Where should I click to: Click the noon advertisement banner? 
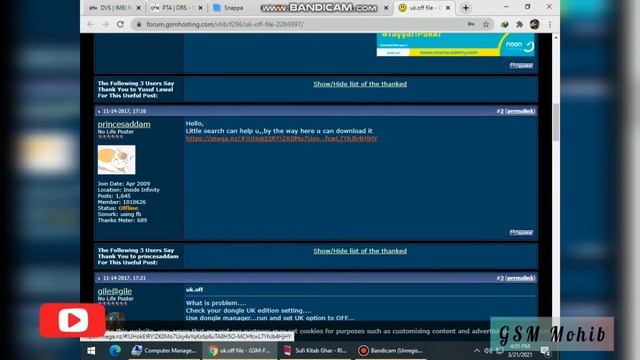click(x=455, y=45)
